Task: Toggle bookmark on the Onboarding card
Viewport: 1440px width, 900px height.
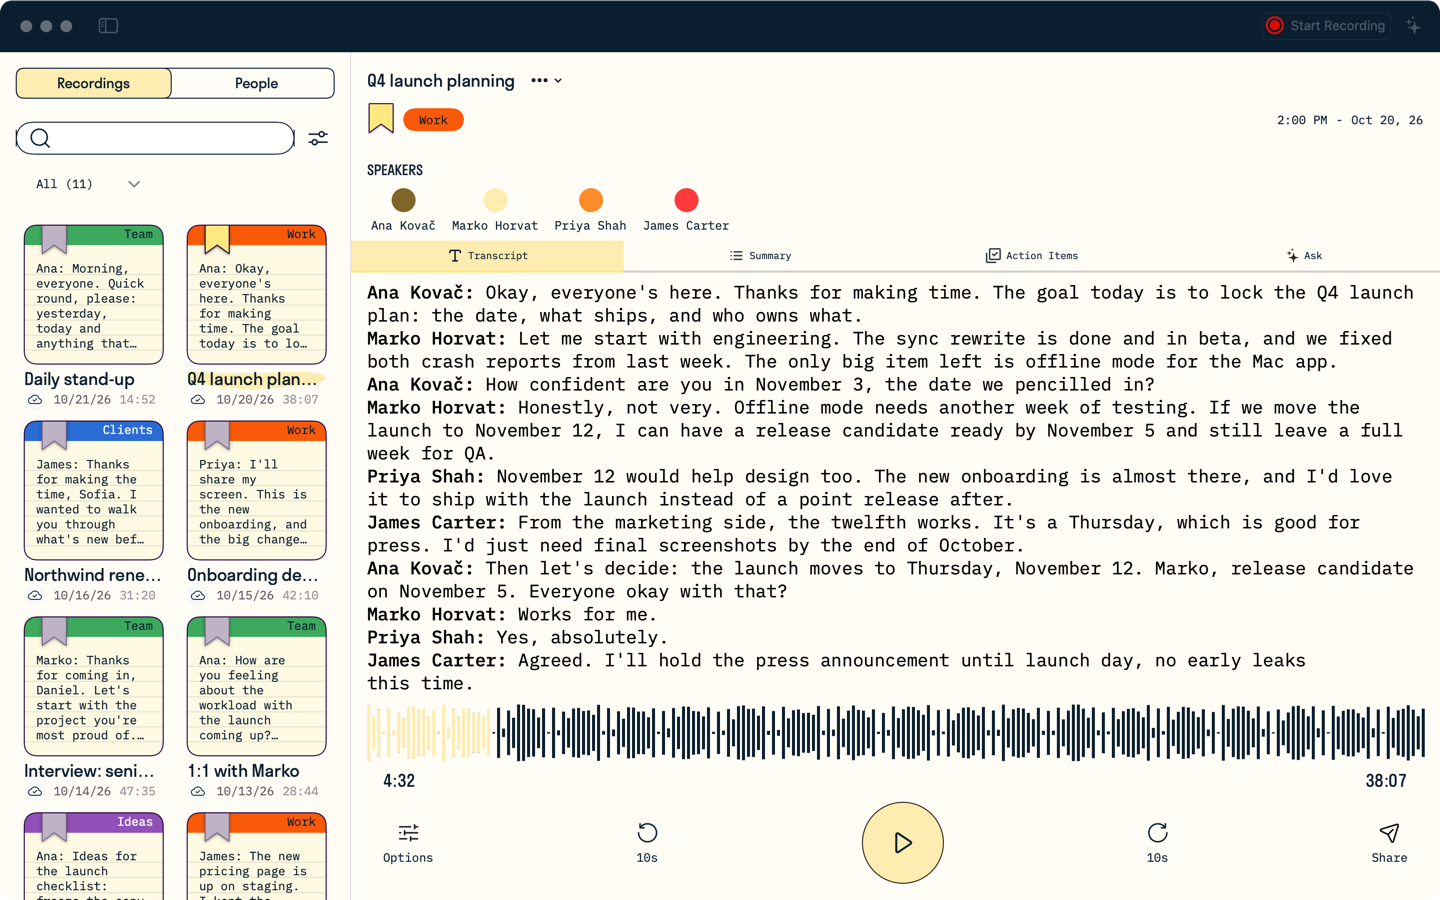Action: pyautogui.click(x=217, y=434)
